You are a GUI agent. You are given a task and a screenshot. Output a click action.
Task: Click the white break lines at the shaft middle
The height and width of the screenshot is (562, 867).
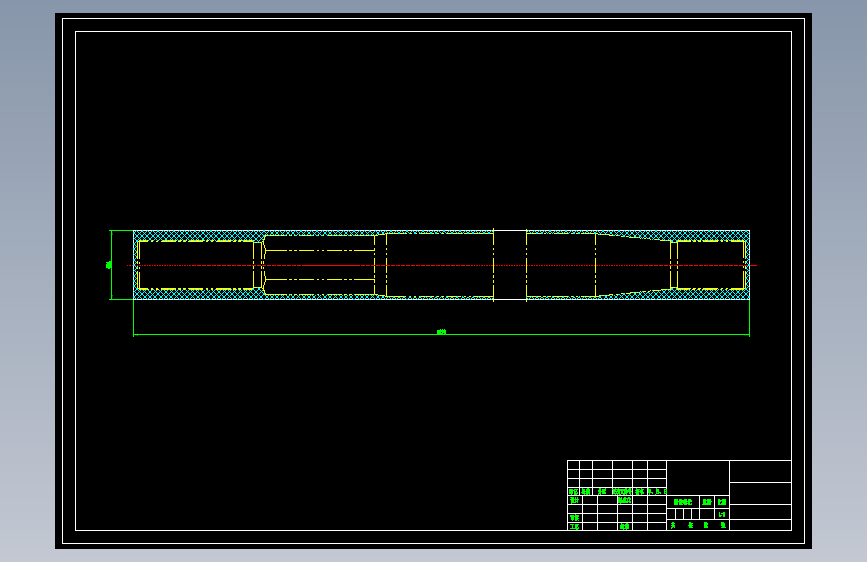[x=510, y=265]
